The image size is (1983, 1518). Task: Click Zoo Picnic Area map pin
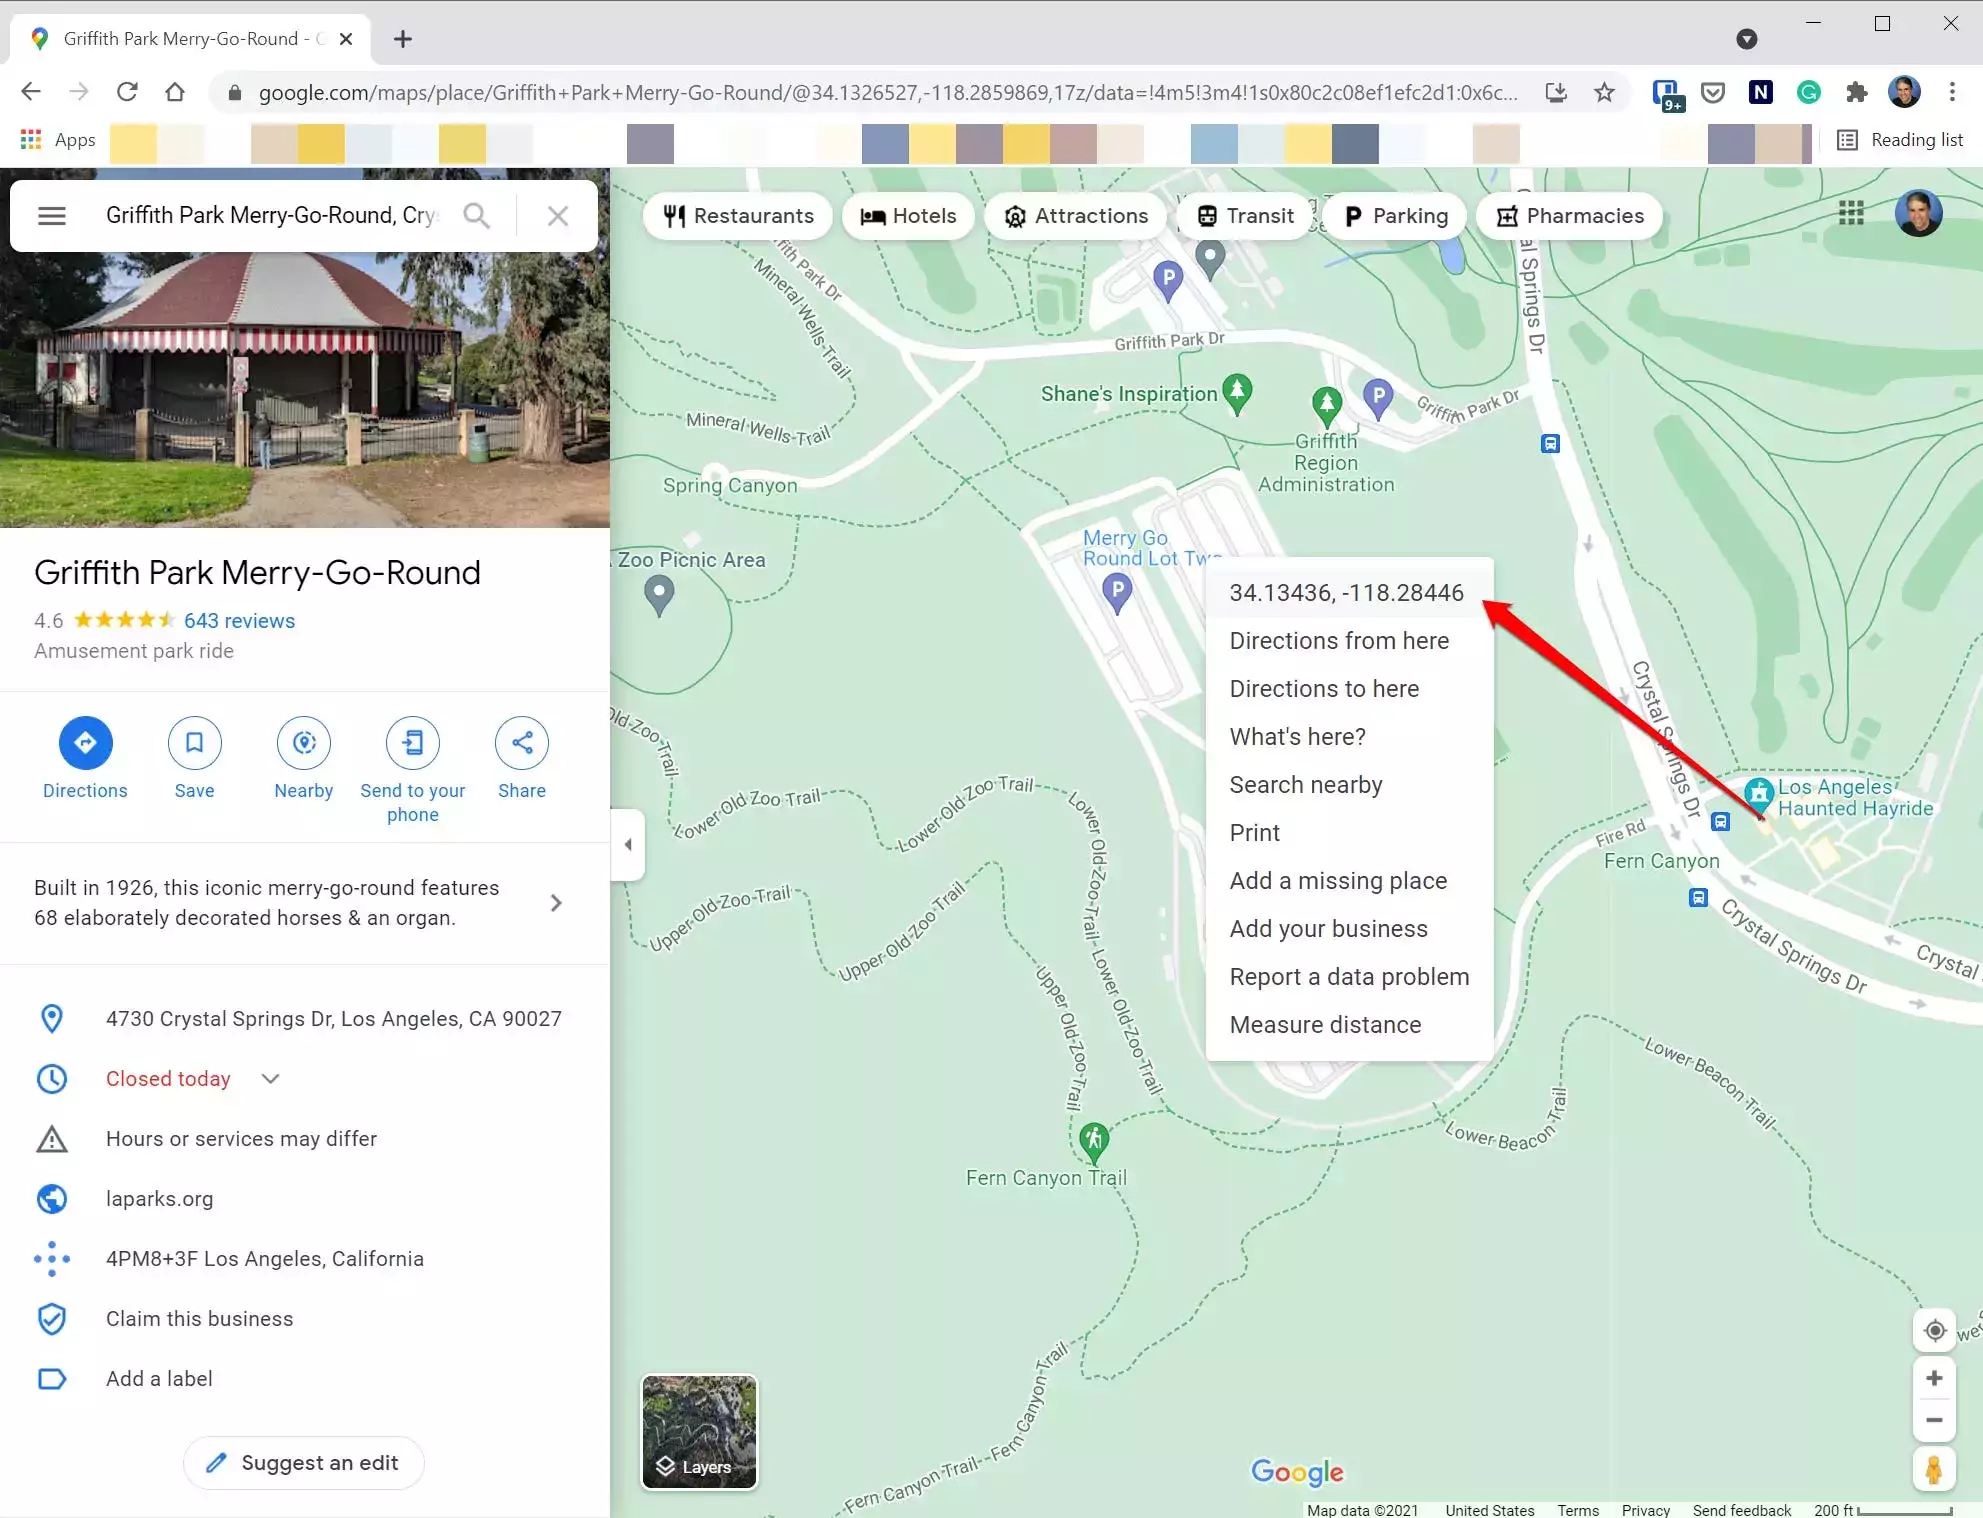[658, 595]
